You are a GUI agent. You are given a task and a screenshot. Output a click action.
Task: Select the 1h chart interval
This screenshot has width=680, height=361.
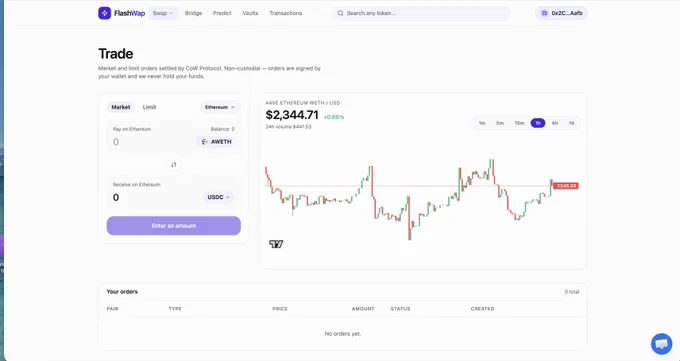(538, 123)
